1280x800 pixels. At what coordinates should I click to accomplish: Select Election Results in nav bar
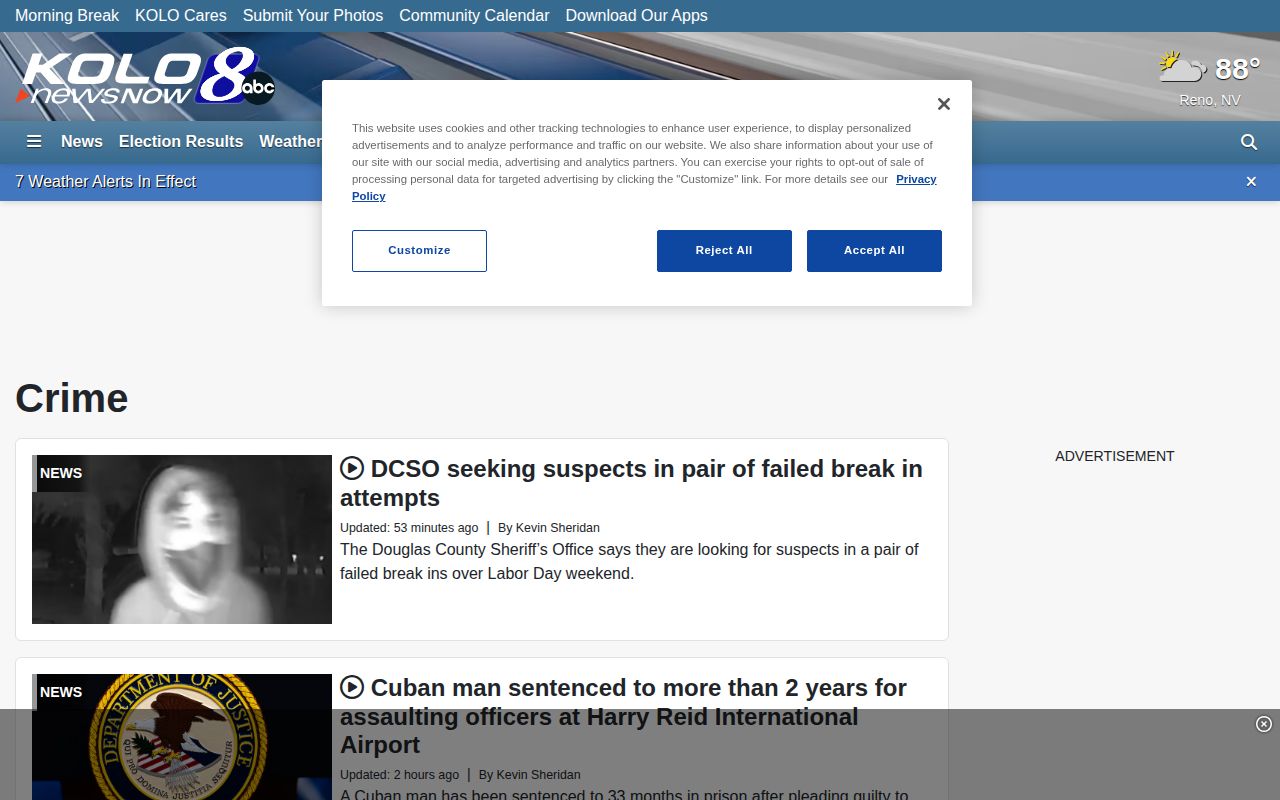[181, 142]
